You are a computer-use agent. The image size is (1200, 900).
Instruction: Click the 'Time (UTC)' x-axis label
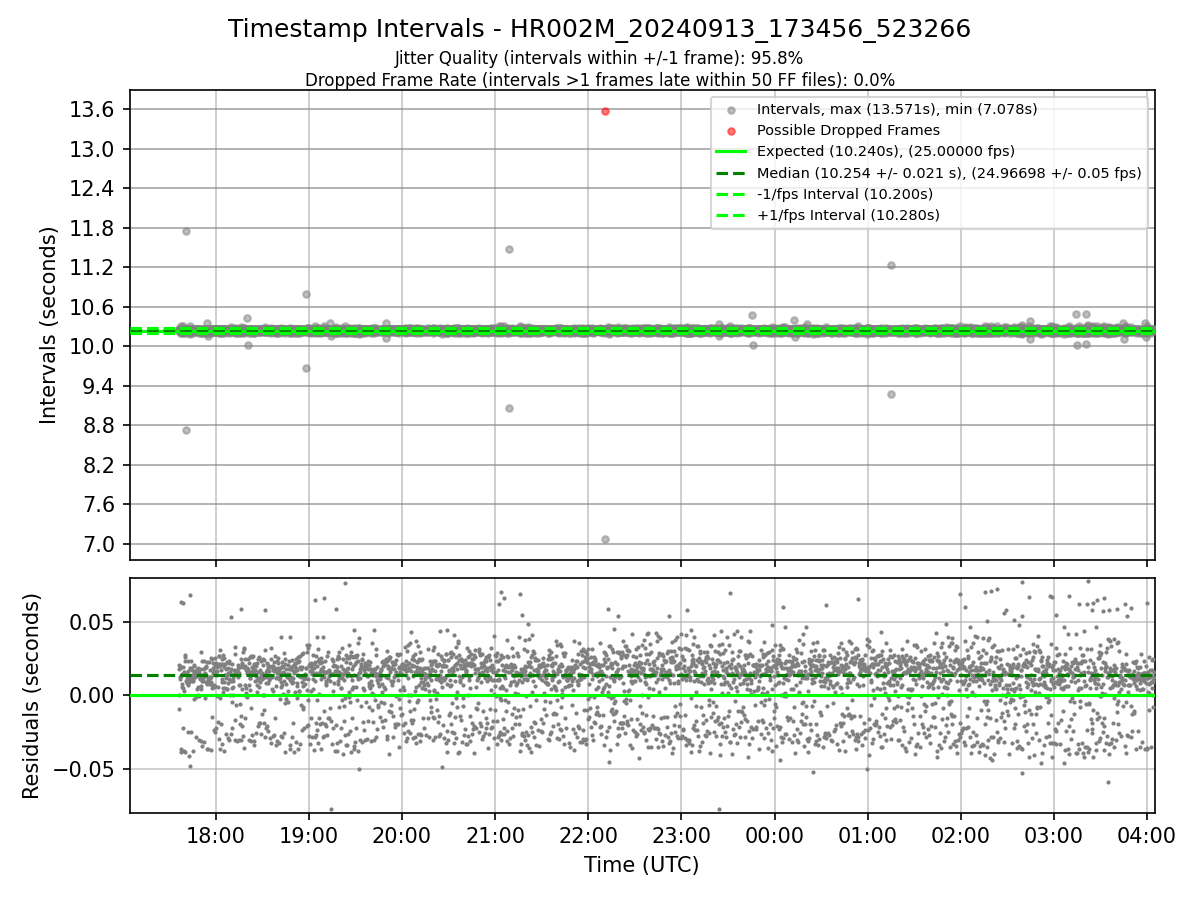pos(642,864)
